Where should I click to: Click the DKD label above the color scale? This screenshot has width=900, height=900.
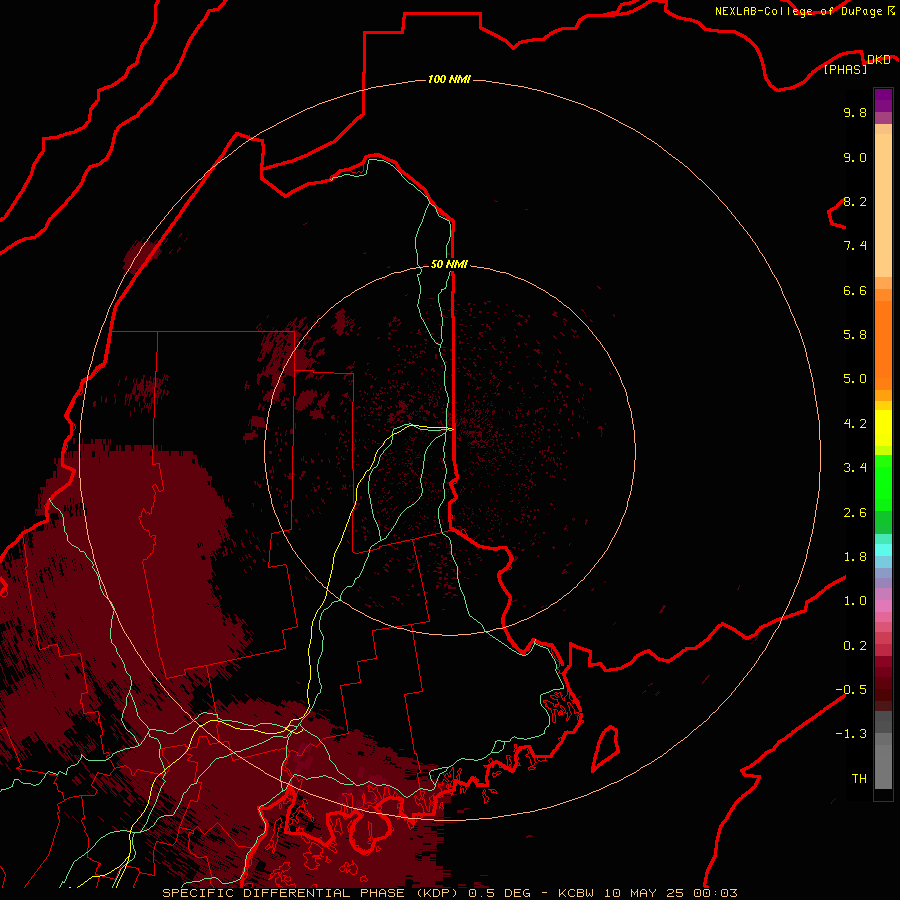tap(879, 59)
